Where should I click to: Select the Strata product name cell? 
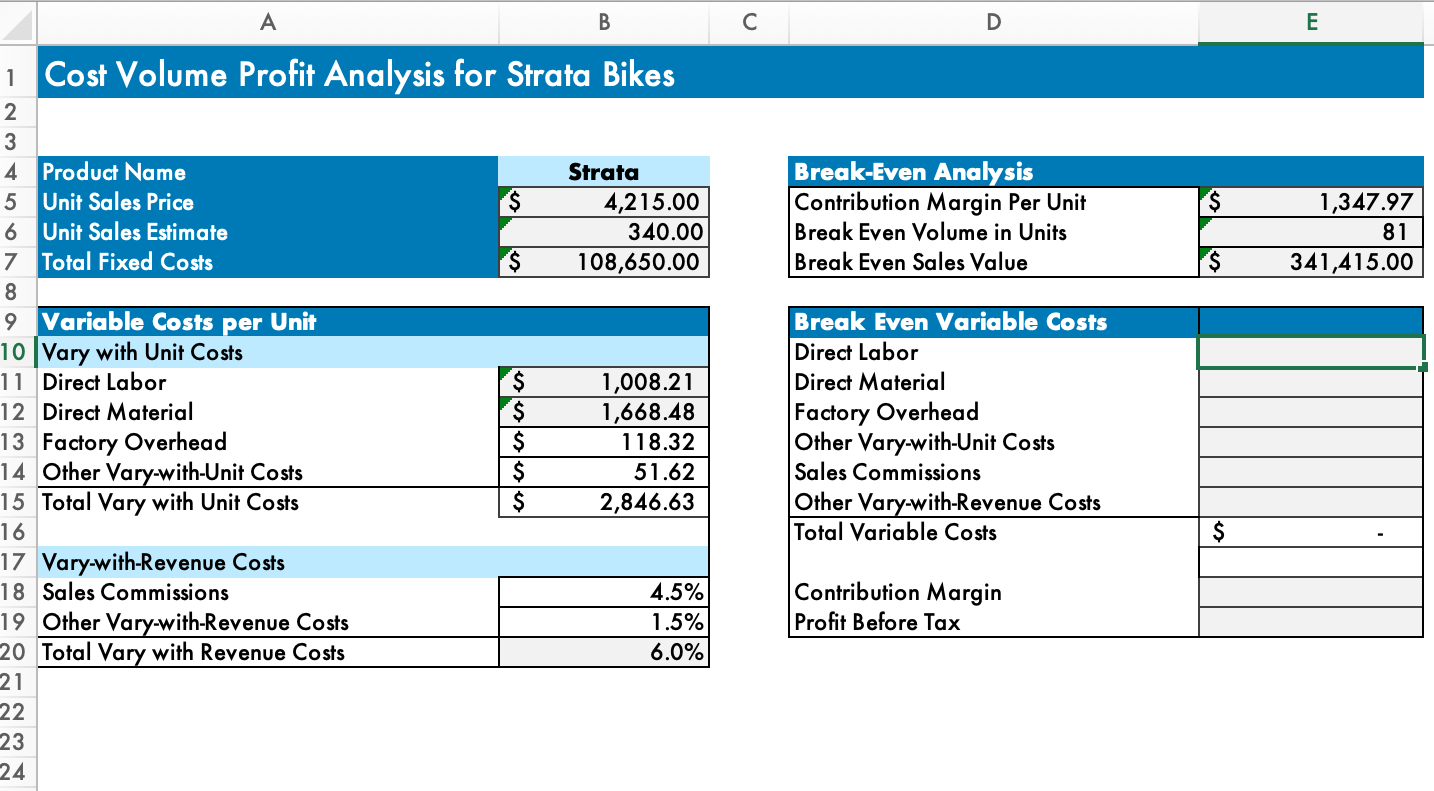(603, 172)
